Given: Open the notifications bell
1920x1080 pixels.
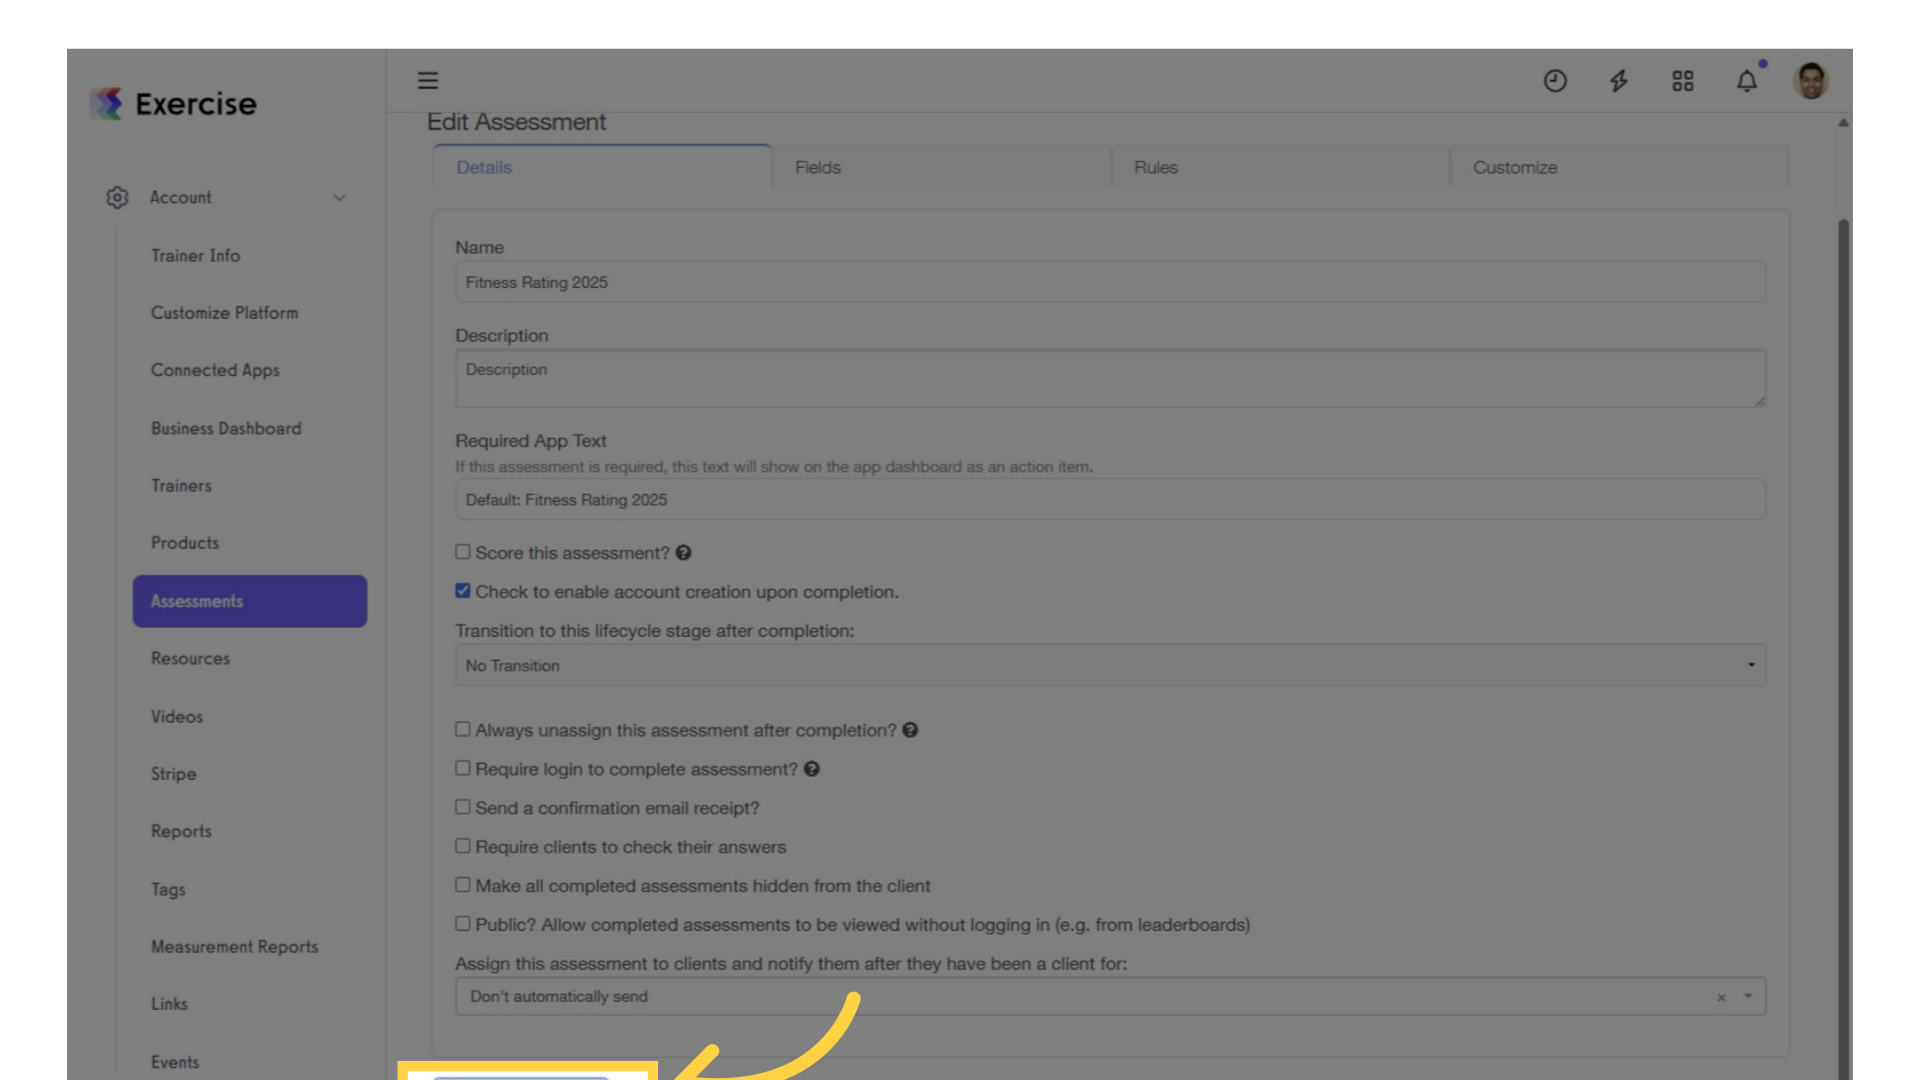Looking at the screenshot, I should pos(1747,81).
